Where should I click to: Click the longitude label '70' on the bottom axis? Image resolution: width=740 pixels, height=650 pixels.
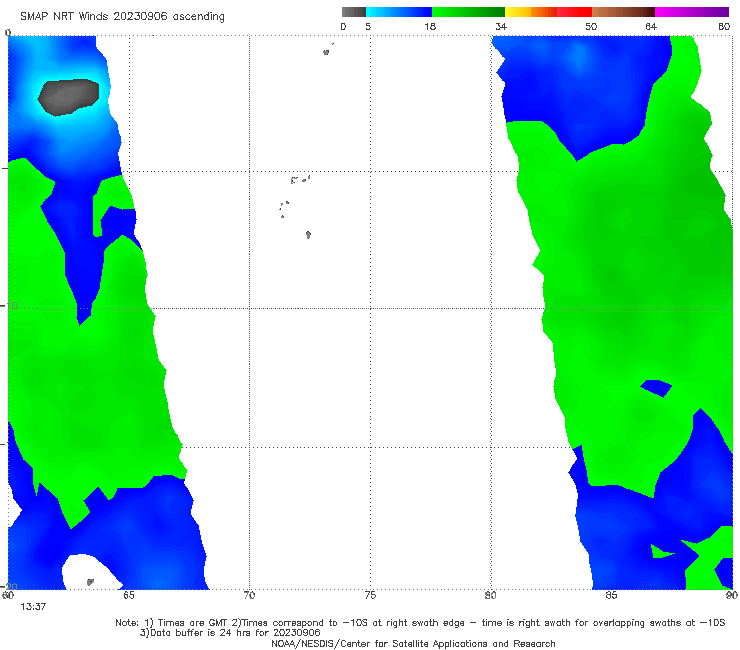click(x=249, y=595)
